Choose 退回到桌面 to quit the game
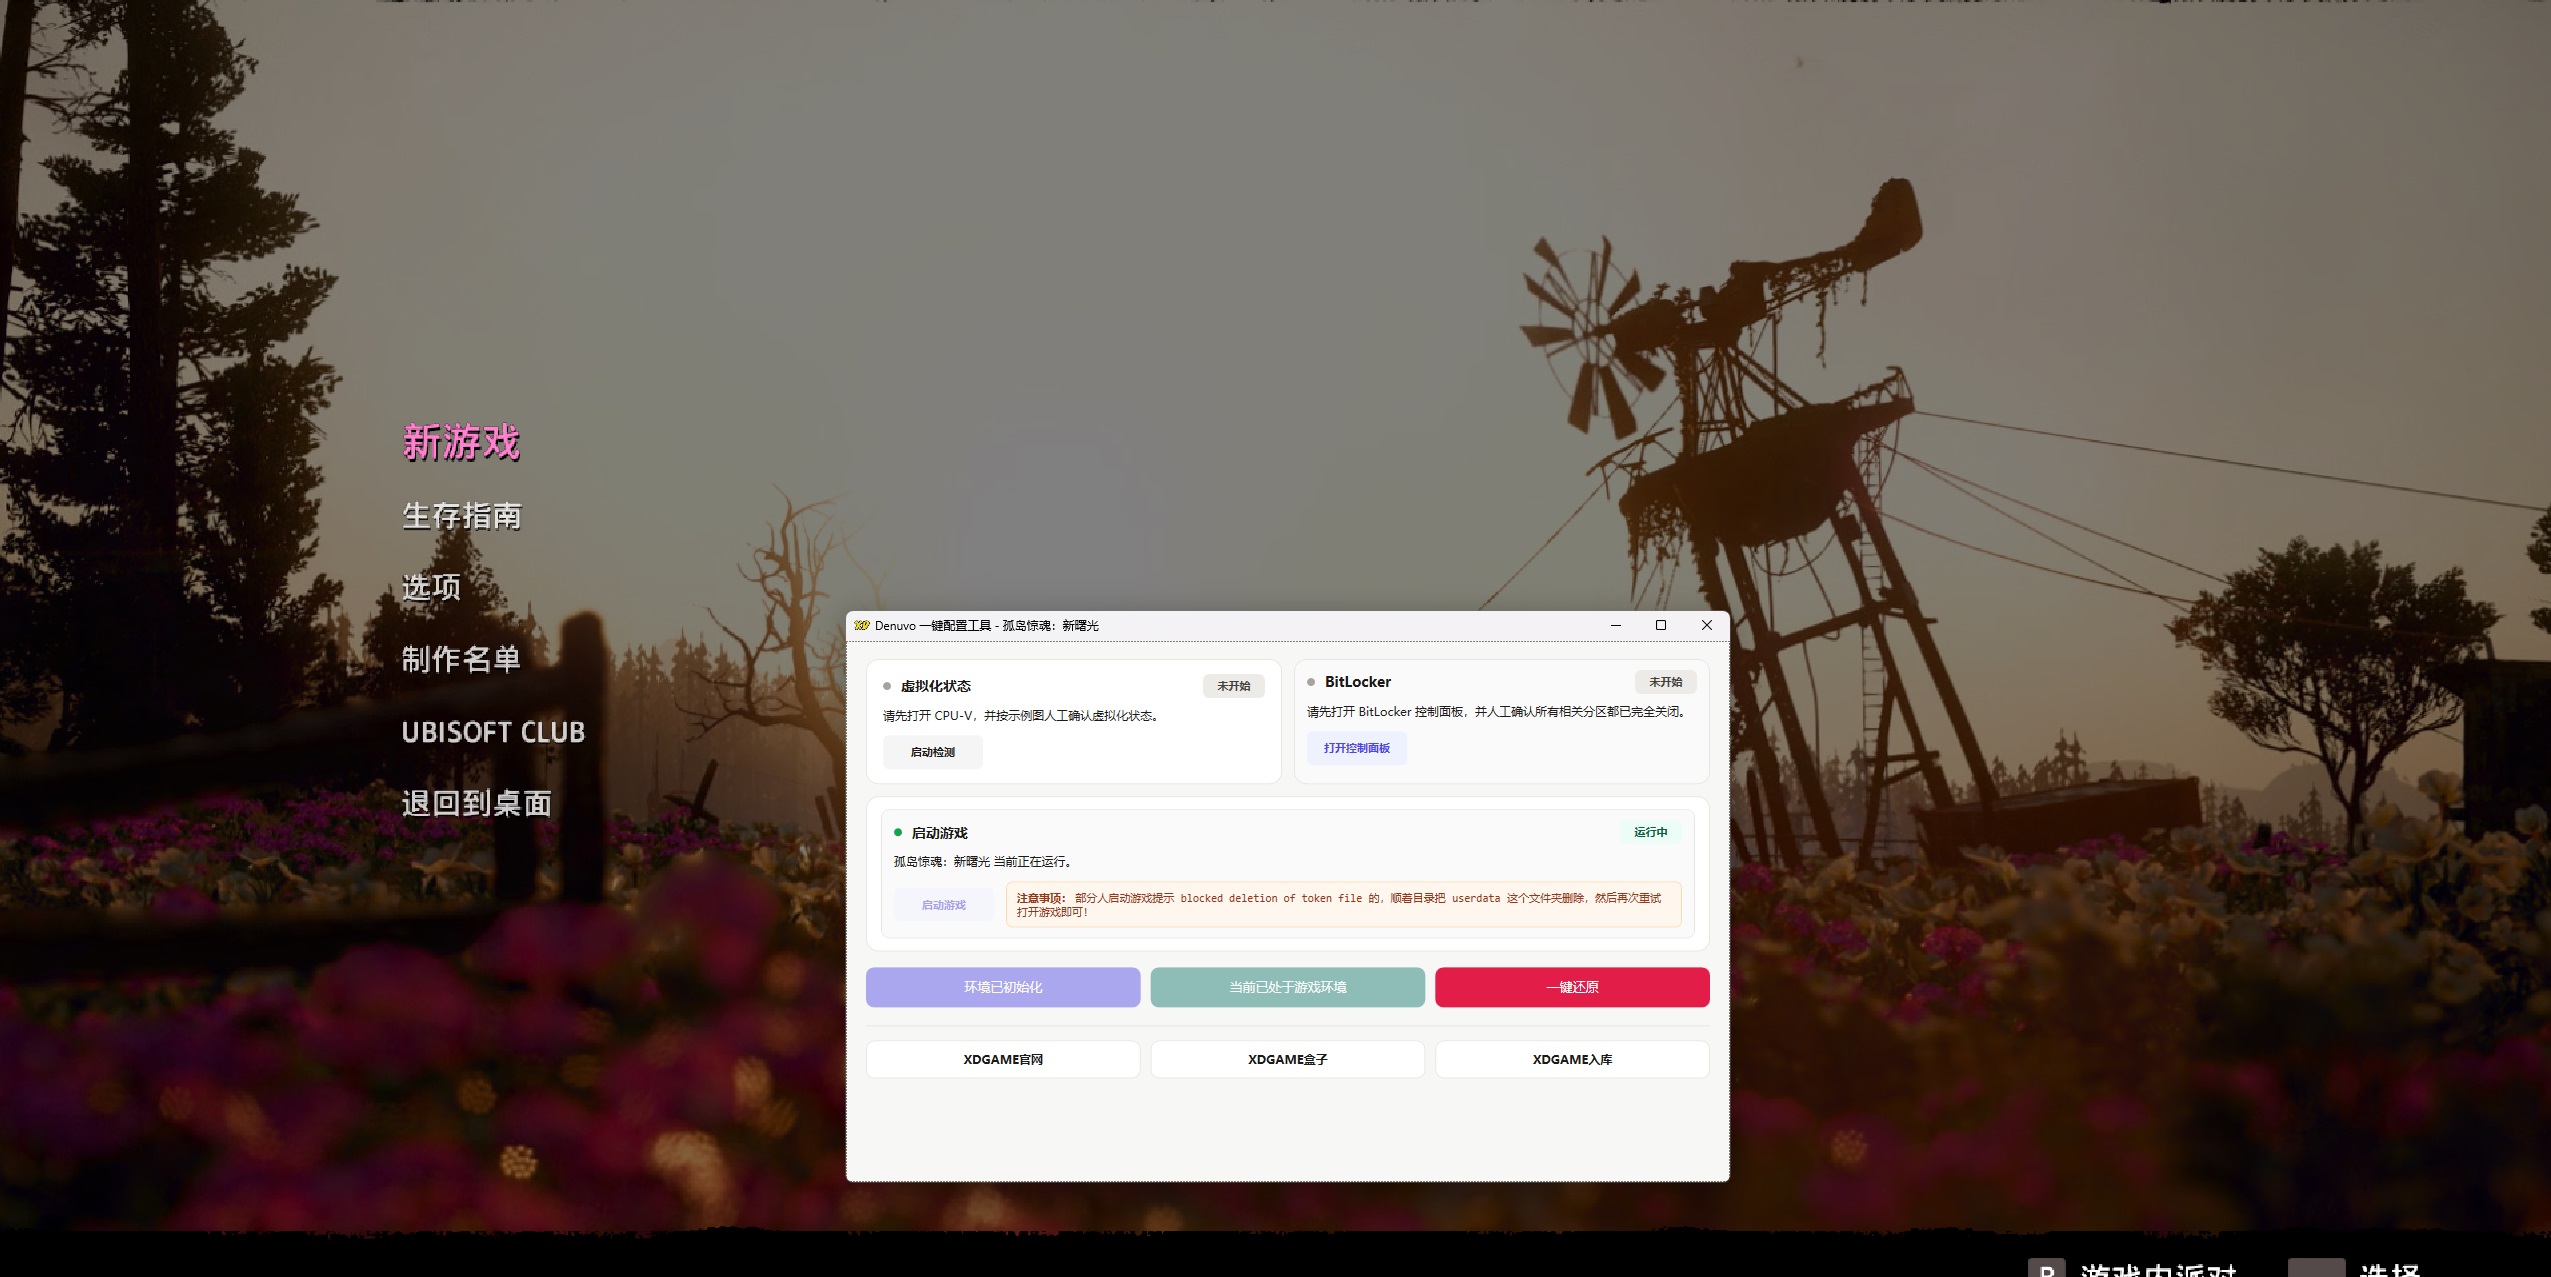Image resolution: width=2551 pixels, height=1277 pixels. (476, 803)
